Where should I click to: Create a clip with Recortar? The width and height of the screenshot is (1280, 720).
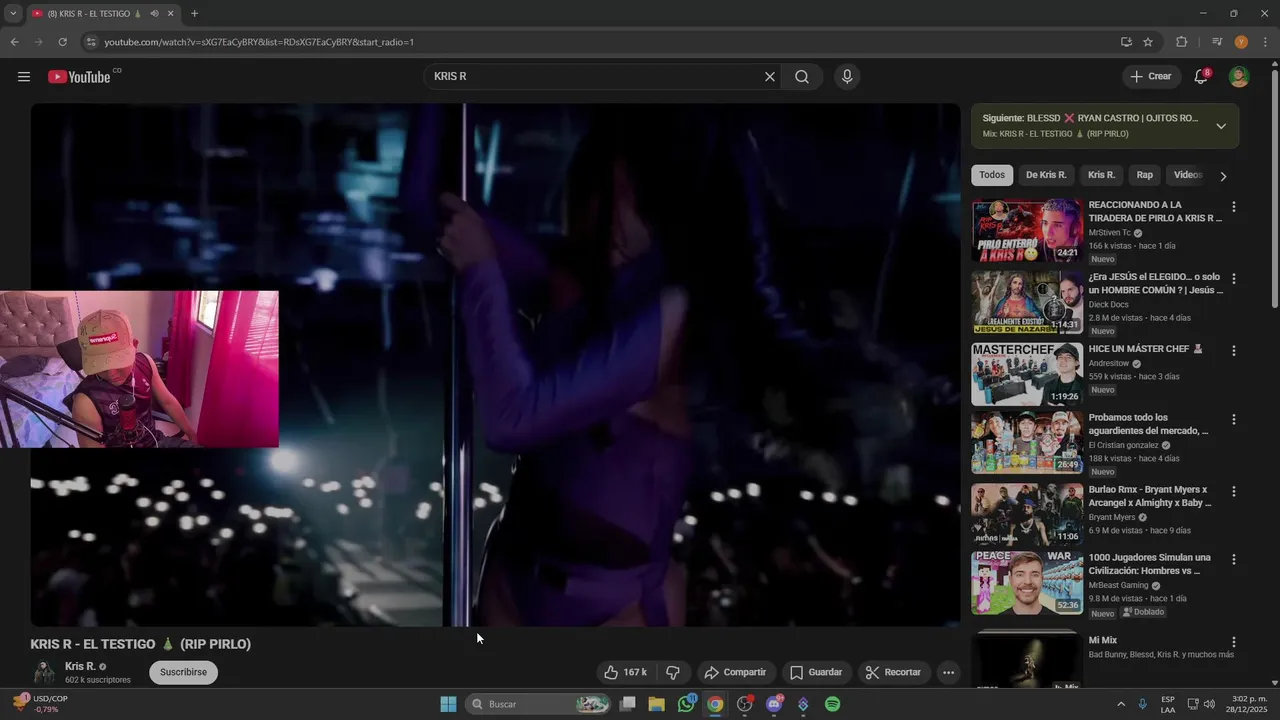click(x=893, y=672)
